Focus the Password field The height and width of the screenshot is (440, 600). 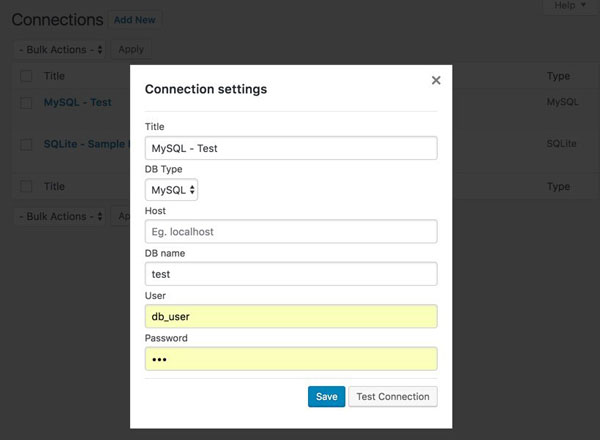291,359
